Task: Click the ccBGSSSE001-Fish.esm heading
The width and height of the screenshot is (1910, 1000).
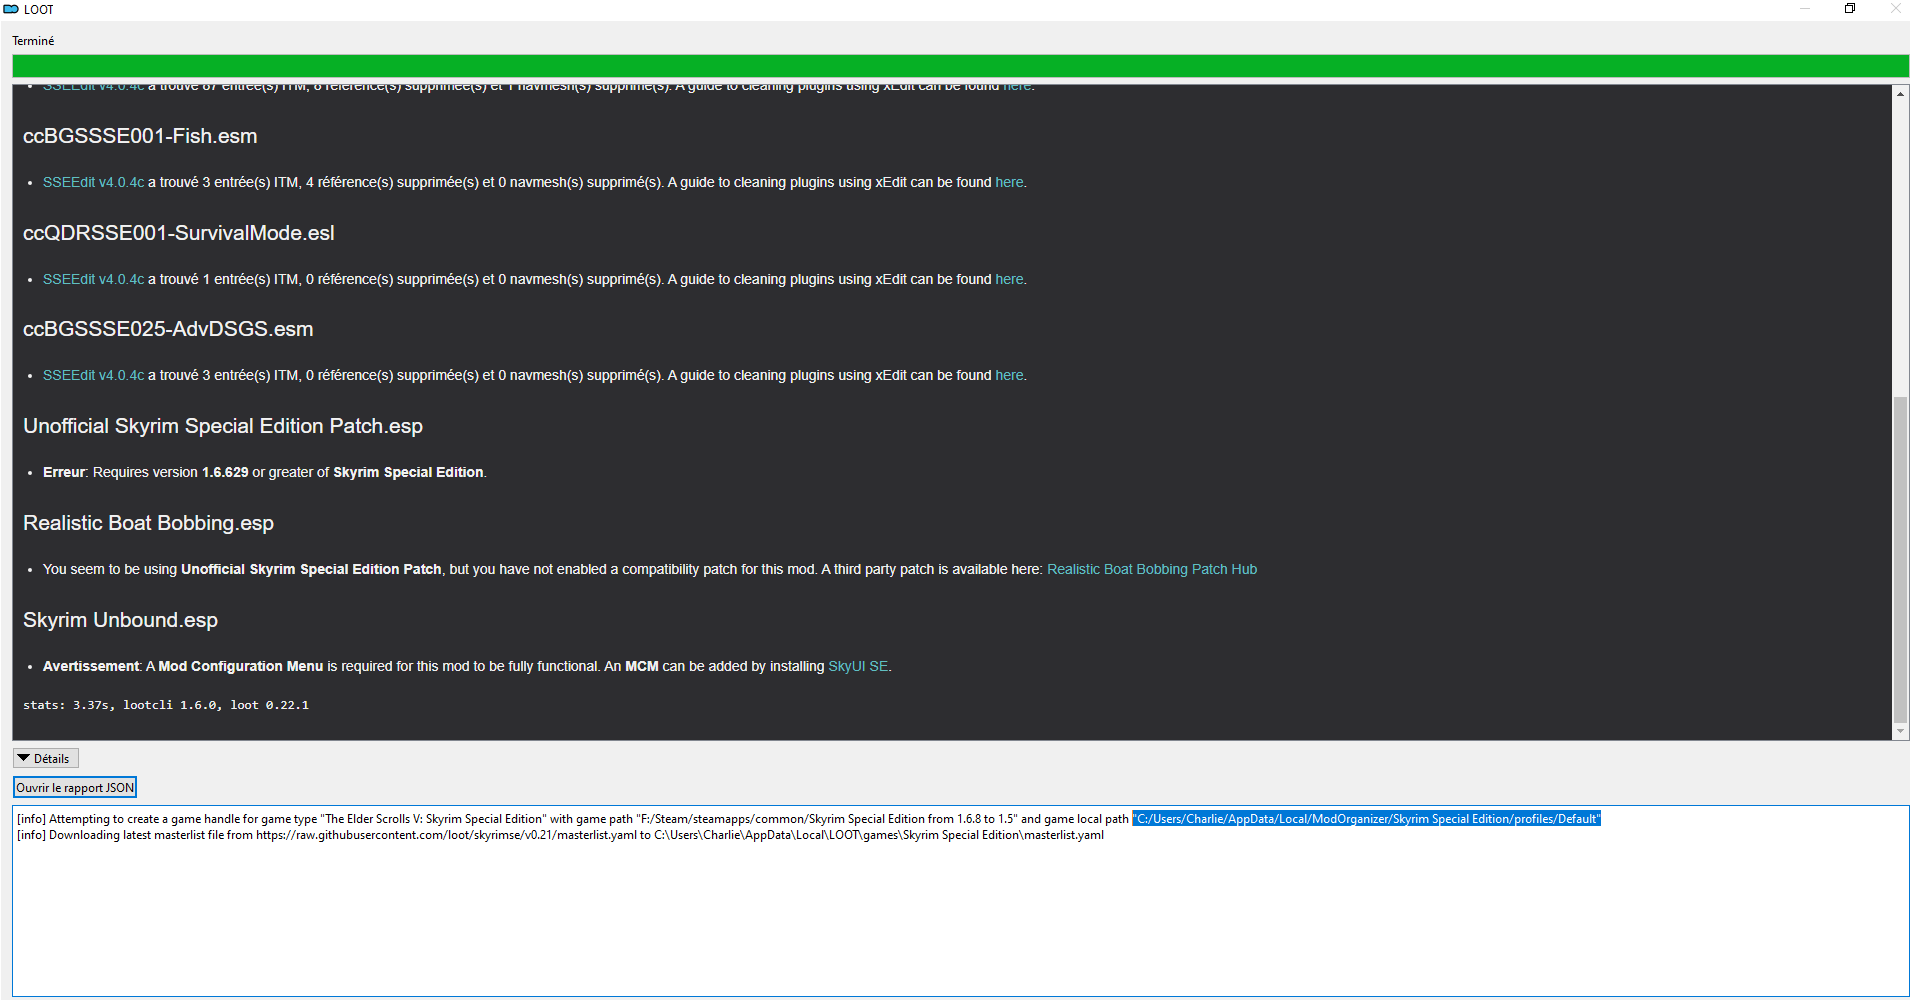Action: [140, 136]
